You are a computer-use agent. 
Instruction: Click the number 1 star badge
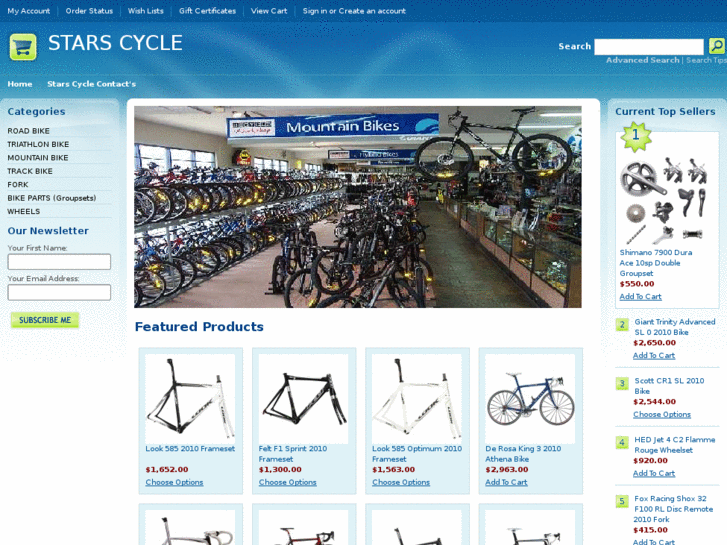point(636,136)
